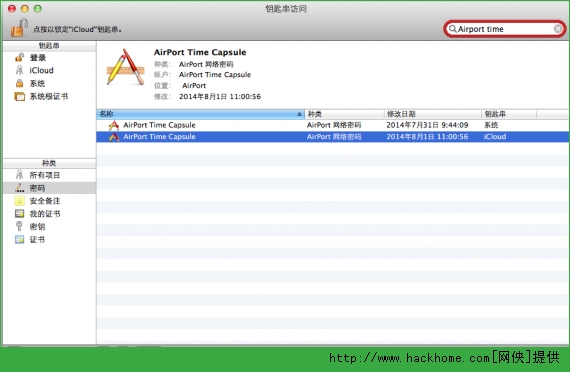Click the 系统 cell in 钥匙串 column
The width and height of the screenshot is (570, 372).
coord(491,125)
